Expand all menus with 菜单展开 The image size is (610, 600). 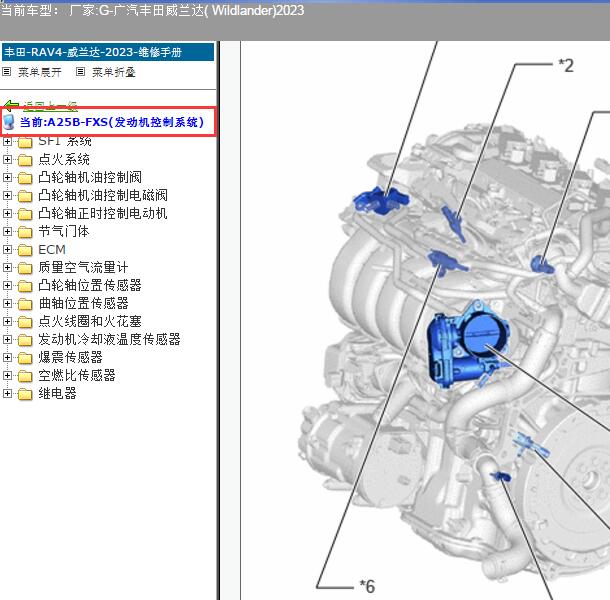[x=40, y=72]
